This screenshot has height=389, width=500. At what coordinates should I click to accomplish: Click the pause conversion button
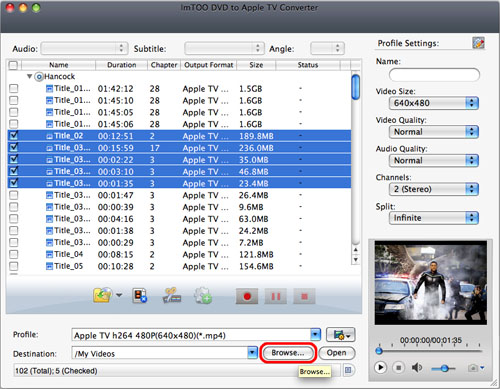click(276, 296)
